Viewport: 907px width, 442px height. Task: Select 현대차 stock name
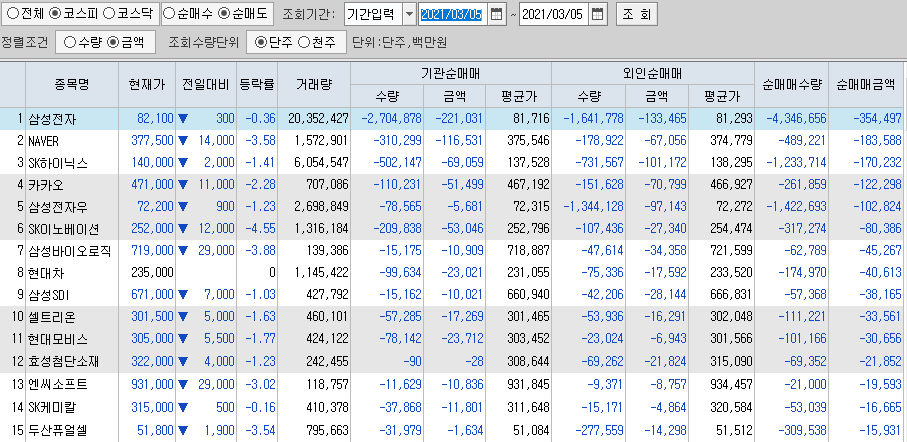[47, 274]
